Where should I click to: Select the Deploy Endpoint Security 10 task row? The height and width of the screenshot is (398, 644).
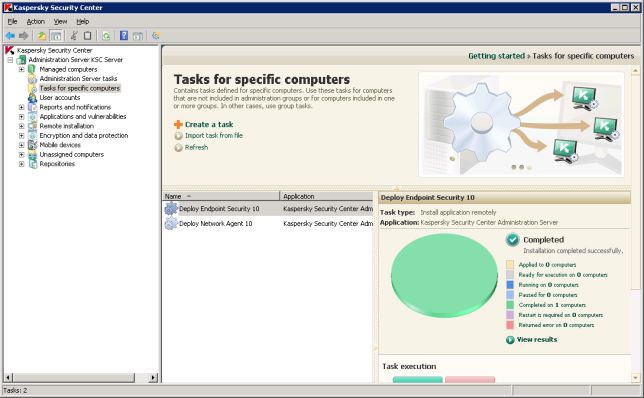point(268,209)
